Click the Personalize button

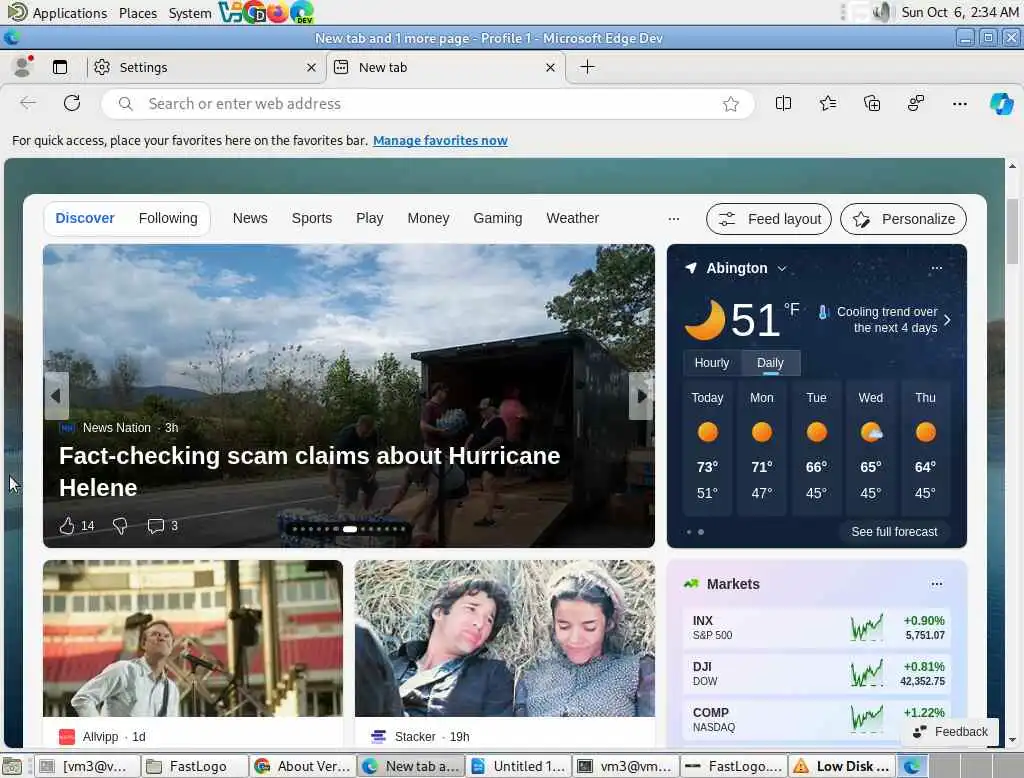pyautogui.click(x=903, y=219)
